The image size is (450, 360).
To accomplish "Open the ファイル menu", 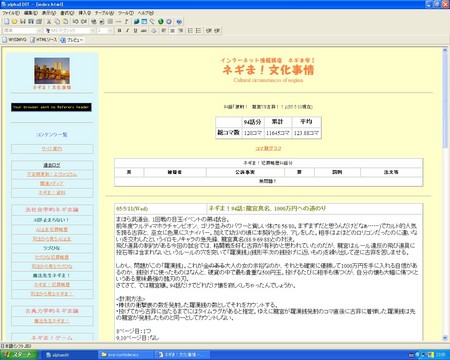I will [x=11, y=13].
